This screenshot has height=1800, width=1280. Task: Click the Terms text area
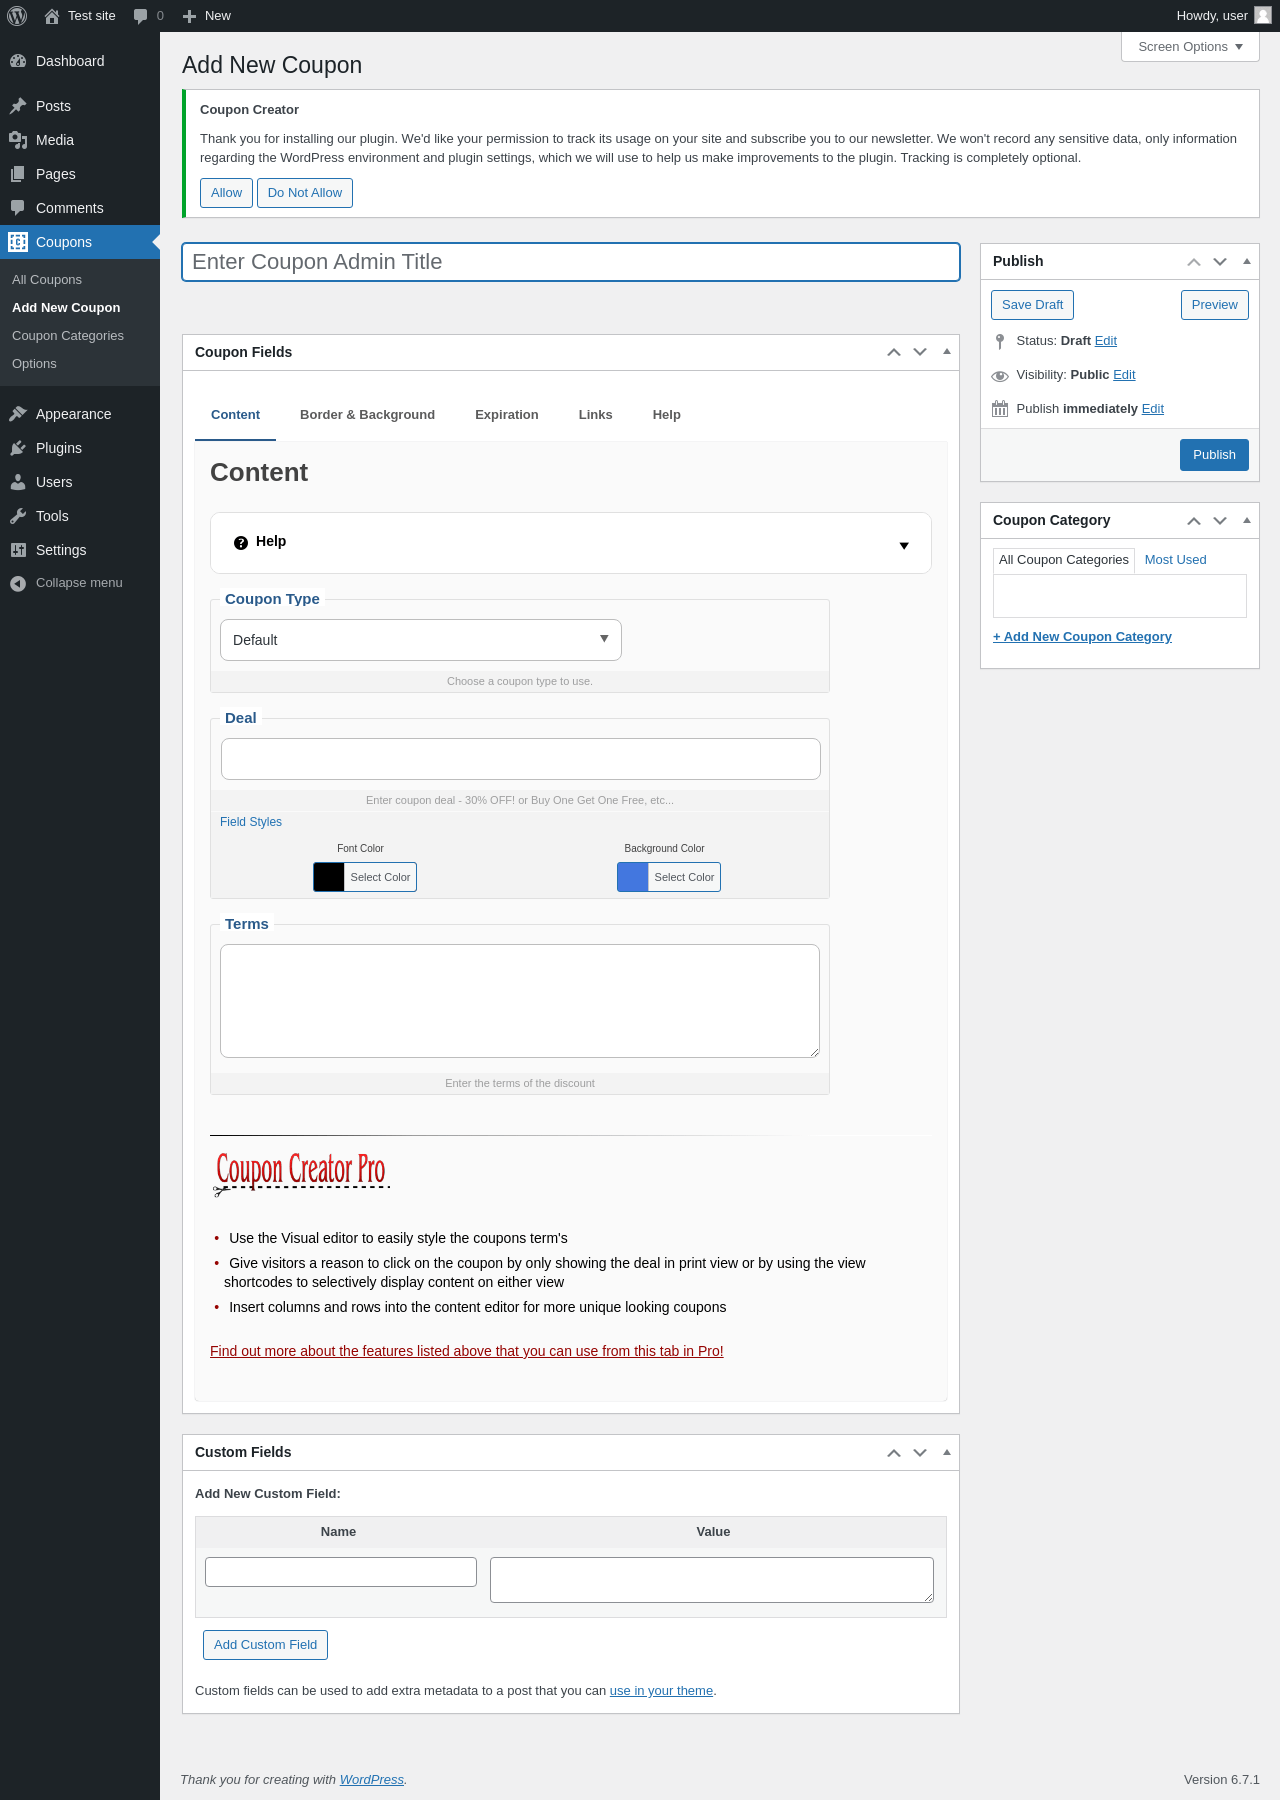[x=520, y=1001]
